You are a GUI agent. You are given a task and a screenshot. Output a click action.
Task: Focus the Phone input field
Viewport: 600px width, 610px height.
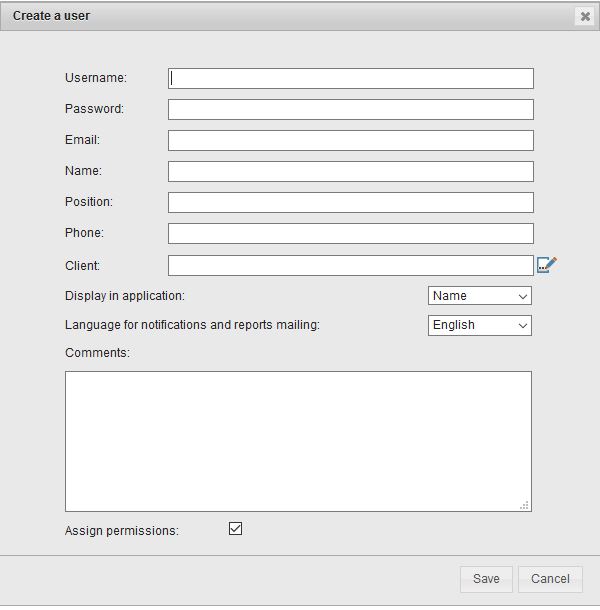tap(351, 233)
